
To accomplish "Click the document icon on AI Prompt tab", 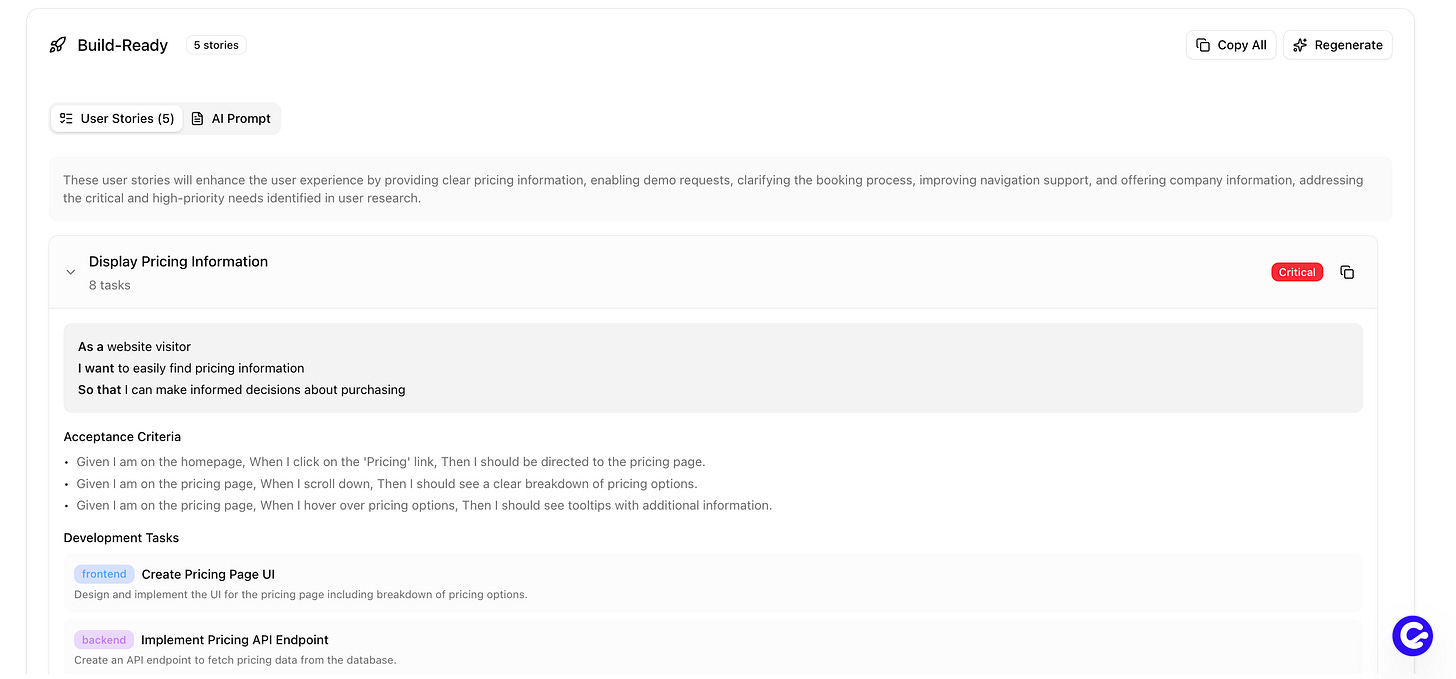I will coord(197,118).
